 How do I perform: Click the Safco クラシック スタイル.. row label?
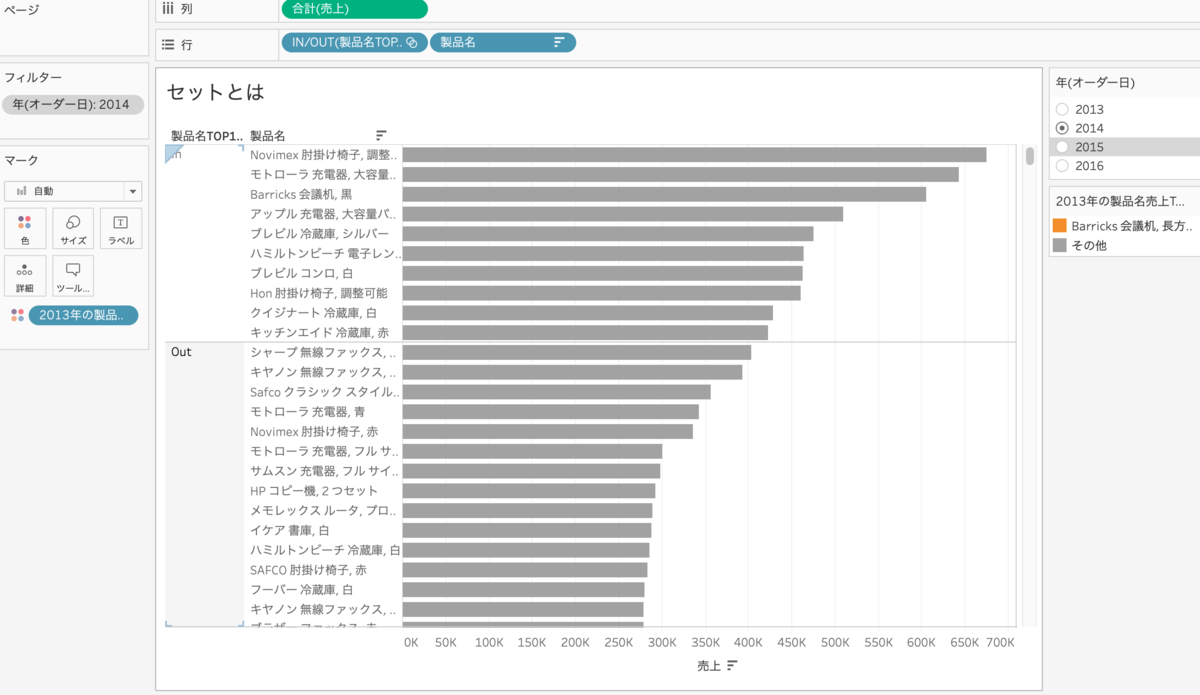[x=324, y=392]
